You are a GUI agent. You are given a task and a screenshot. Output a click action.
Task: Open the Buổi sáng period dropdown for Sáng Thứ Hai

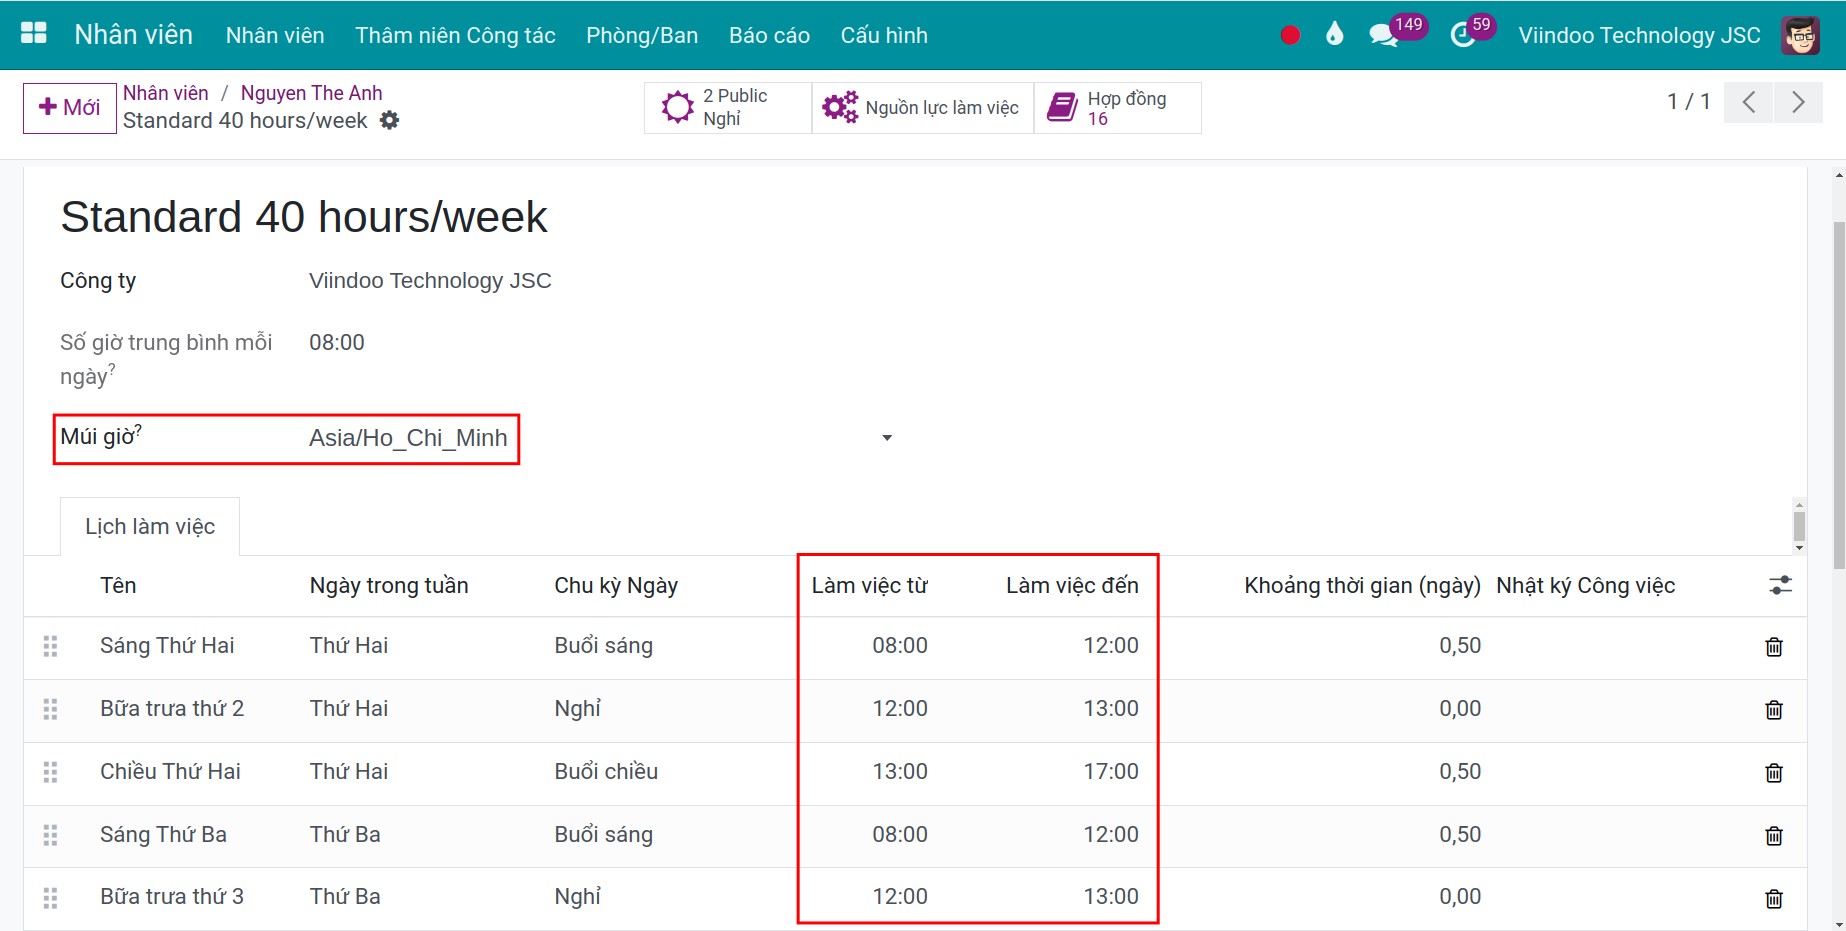coord(604,646)
